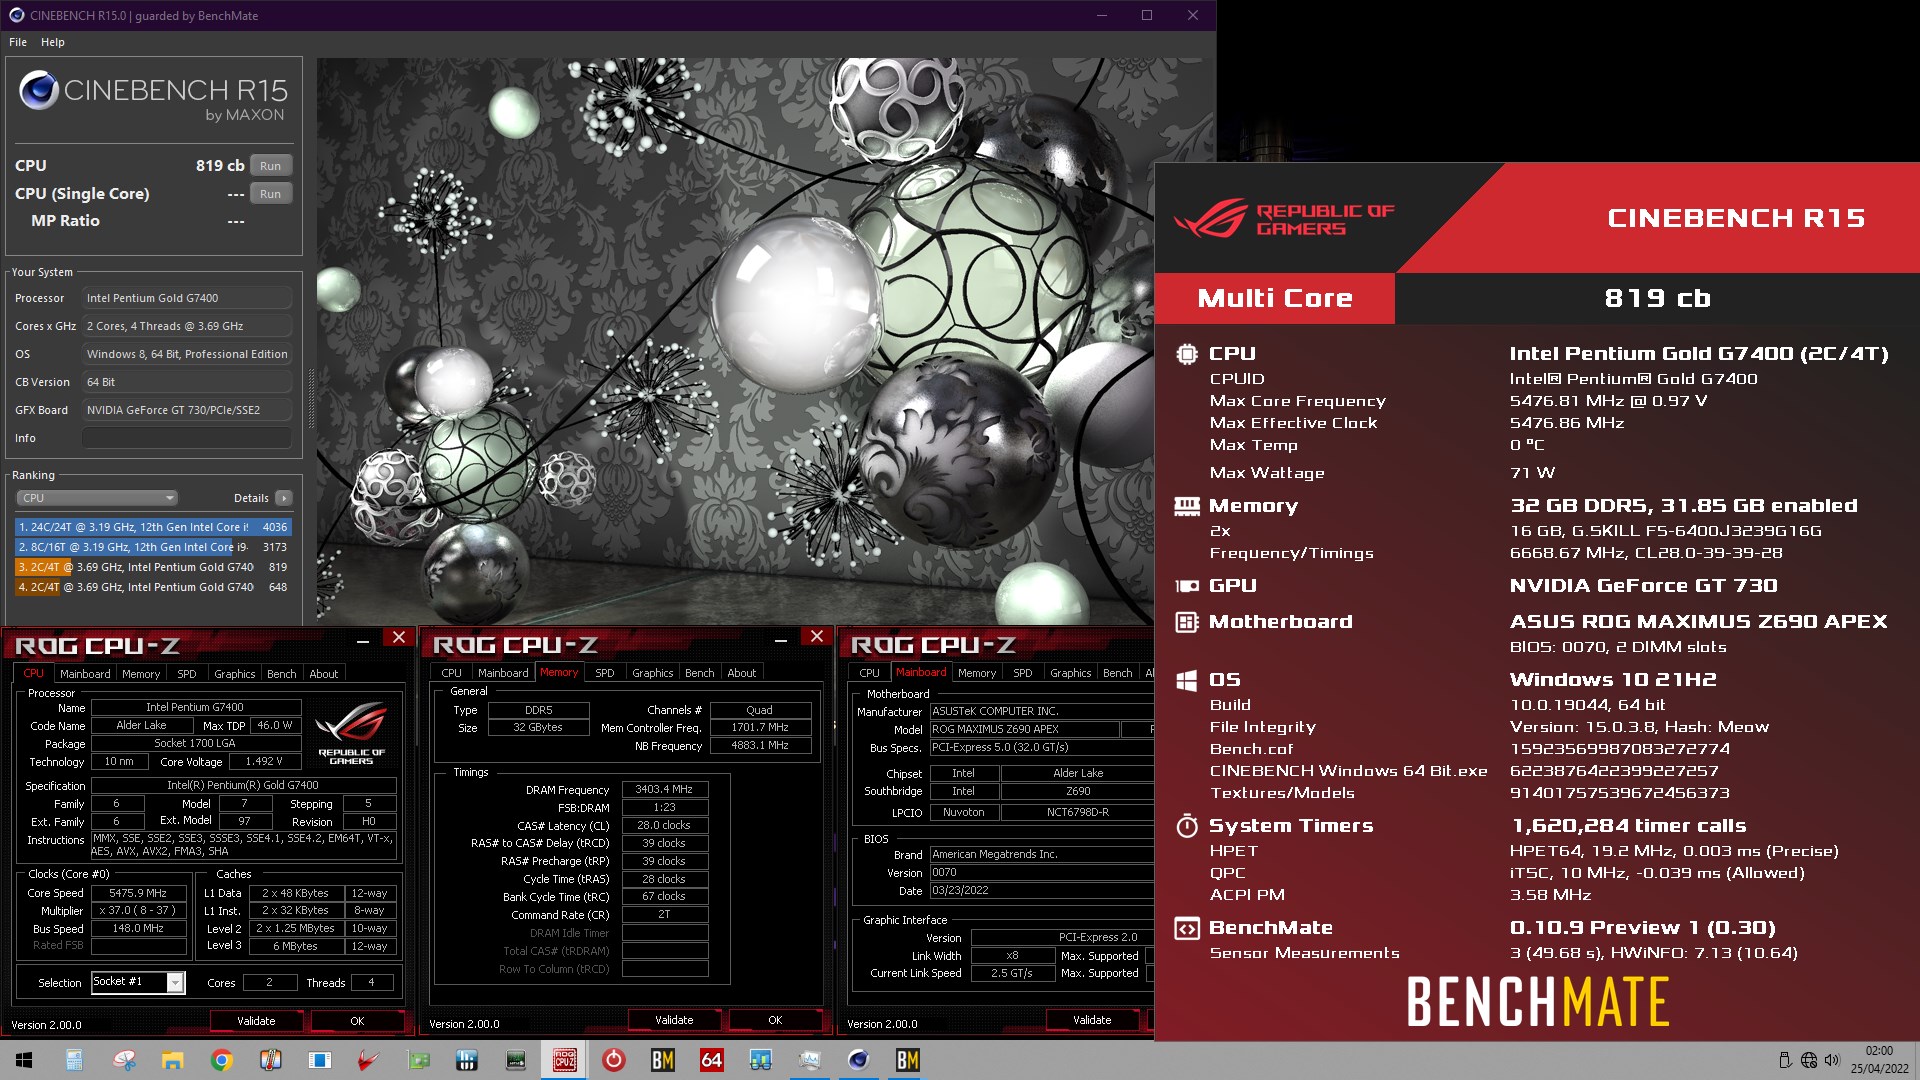Screen dimensions: 1920x1080
Task: Open SPD tab in first CPU-Z window
Action: pos(187,674)
